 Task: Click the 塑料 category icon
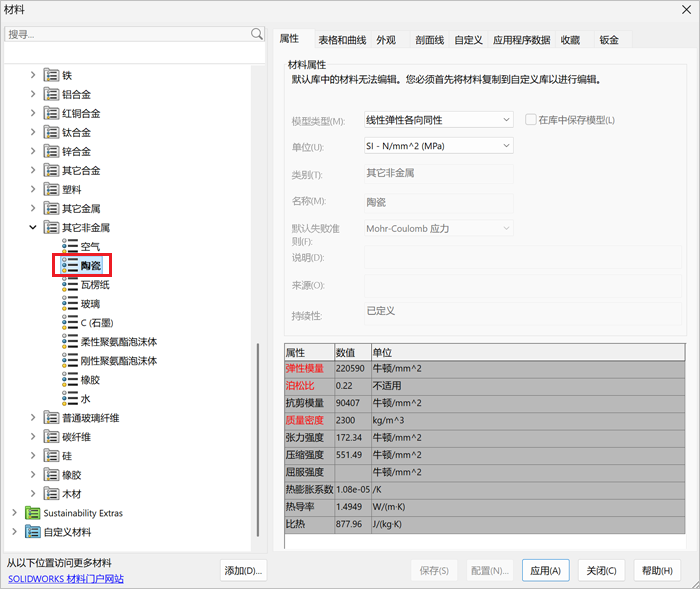click(51, 189)
